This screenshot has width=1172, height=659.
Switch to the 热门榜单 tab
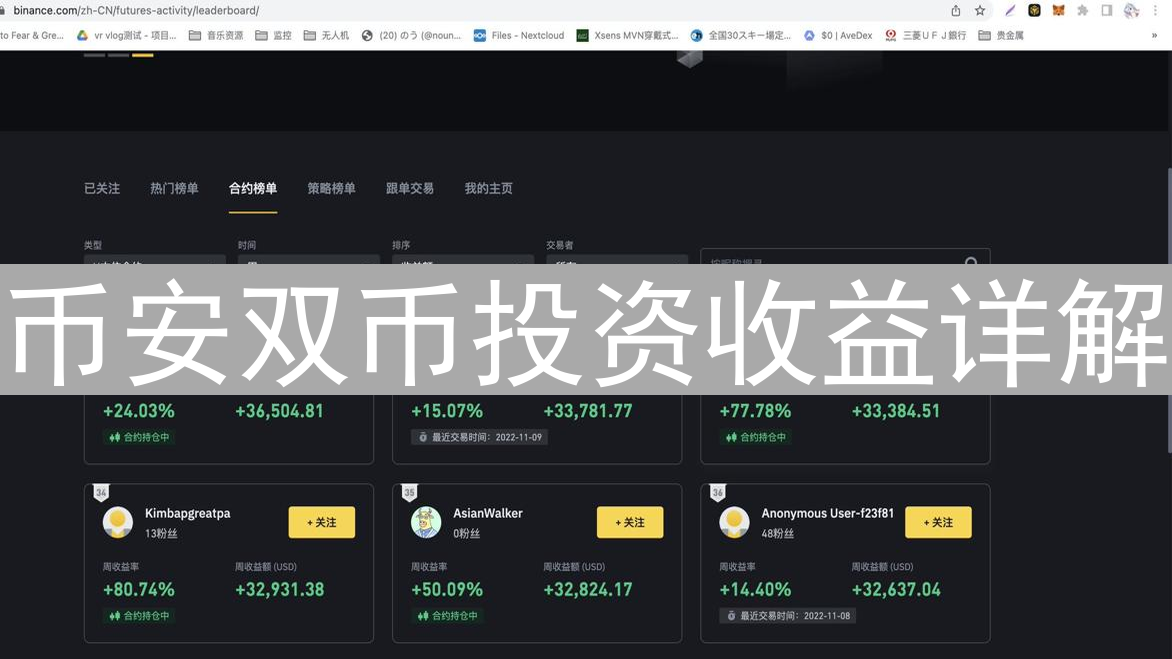tap(174, 188)
